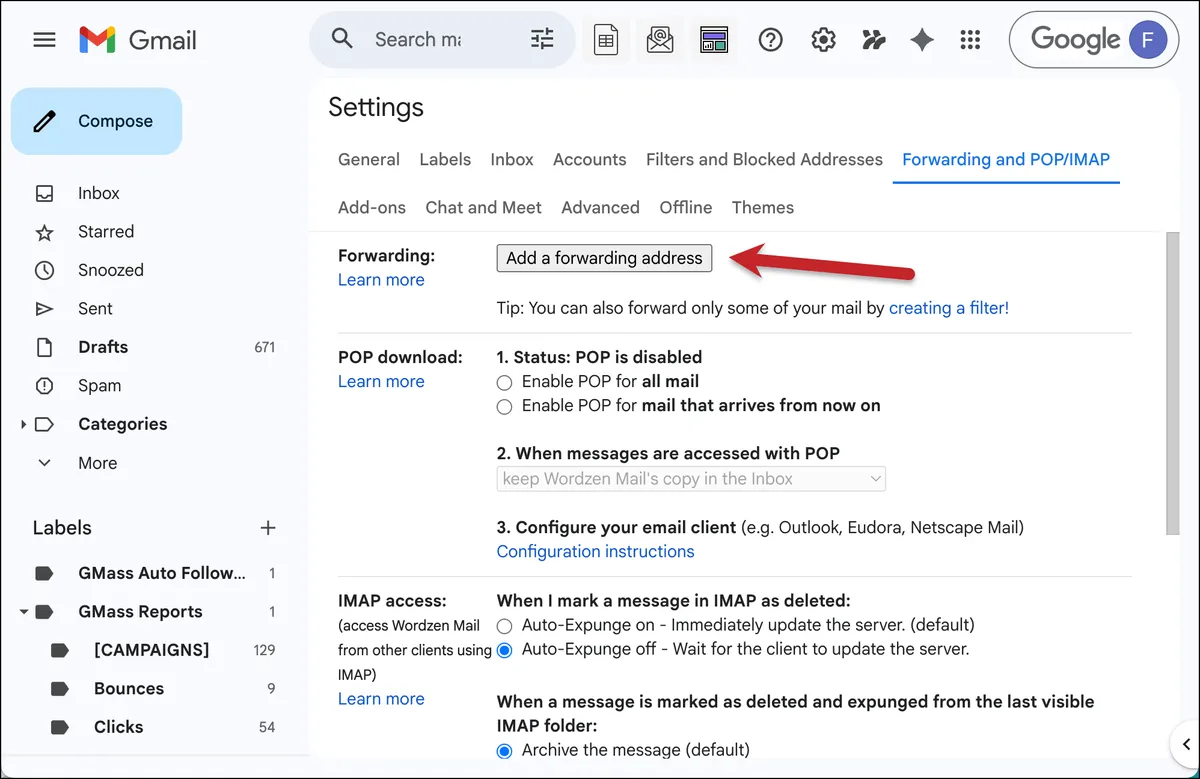Open Learn more under IMAP access
The image size is (1200, 779).
coord(381,699)
